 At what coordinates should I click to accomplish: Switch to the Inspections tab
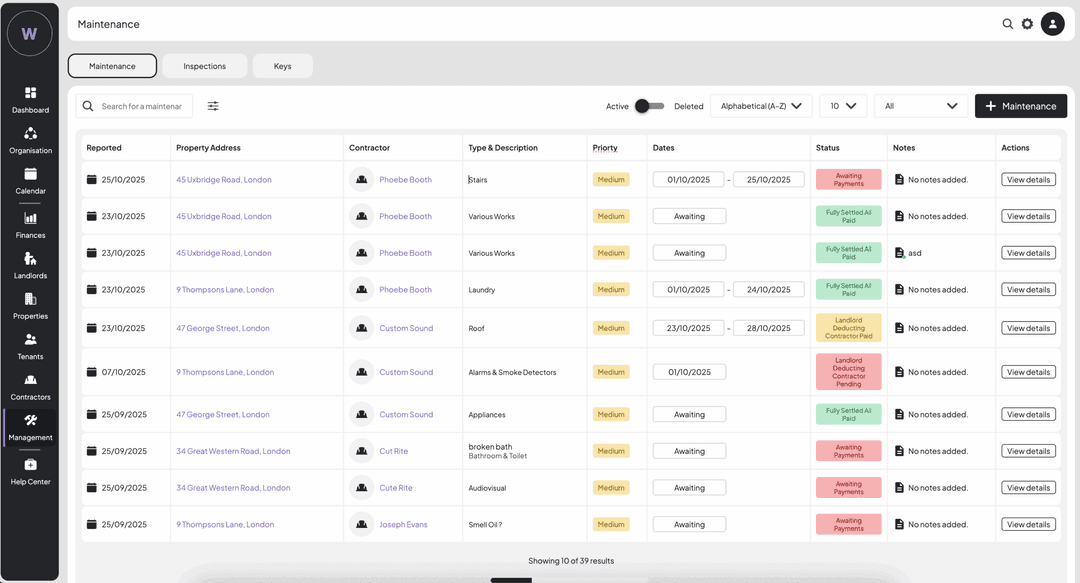(x=204, y=66)
